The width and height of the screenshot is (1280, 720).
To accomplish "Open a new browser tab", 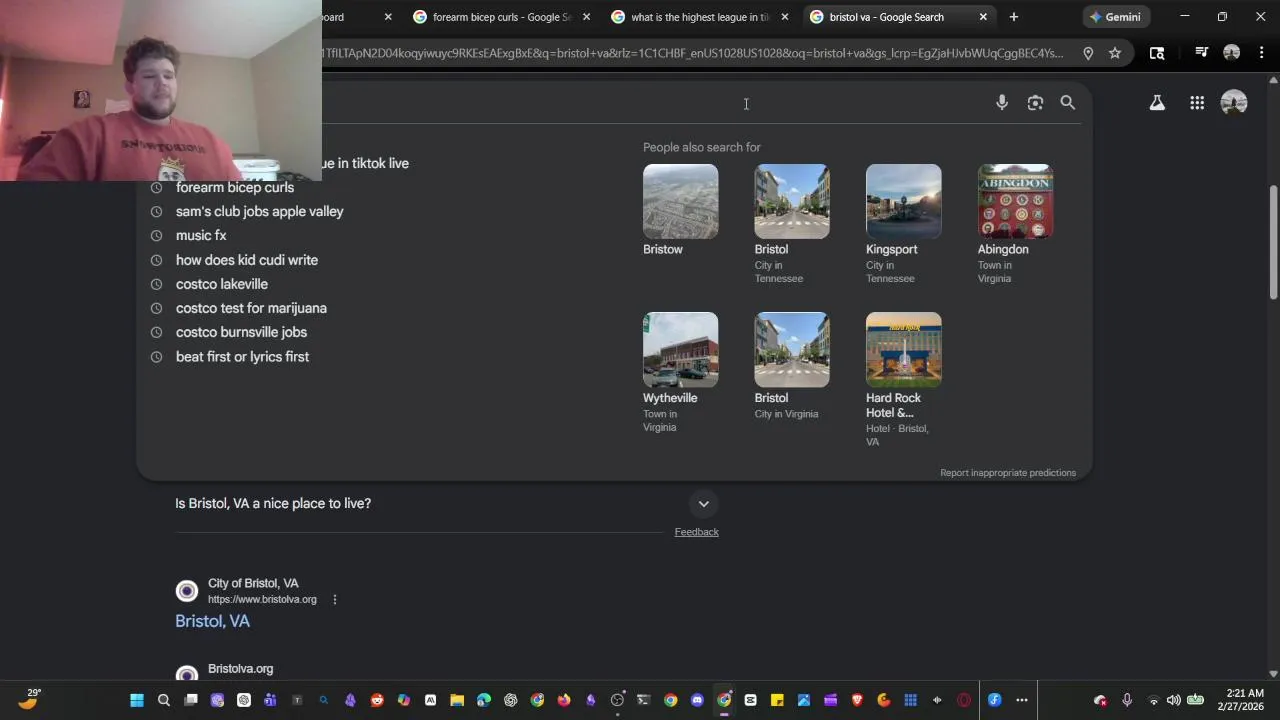I will coord(1014,17).
